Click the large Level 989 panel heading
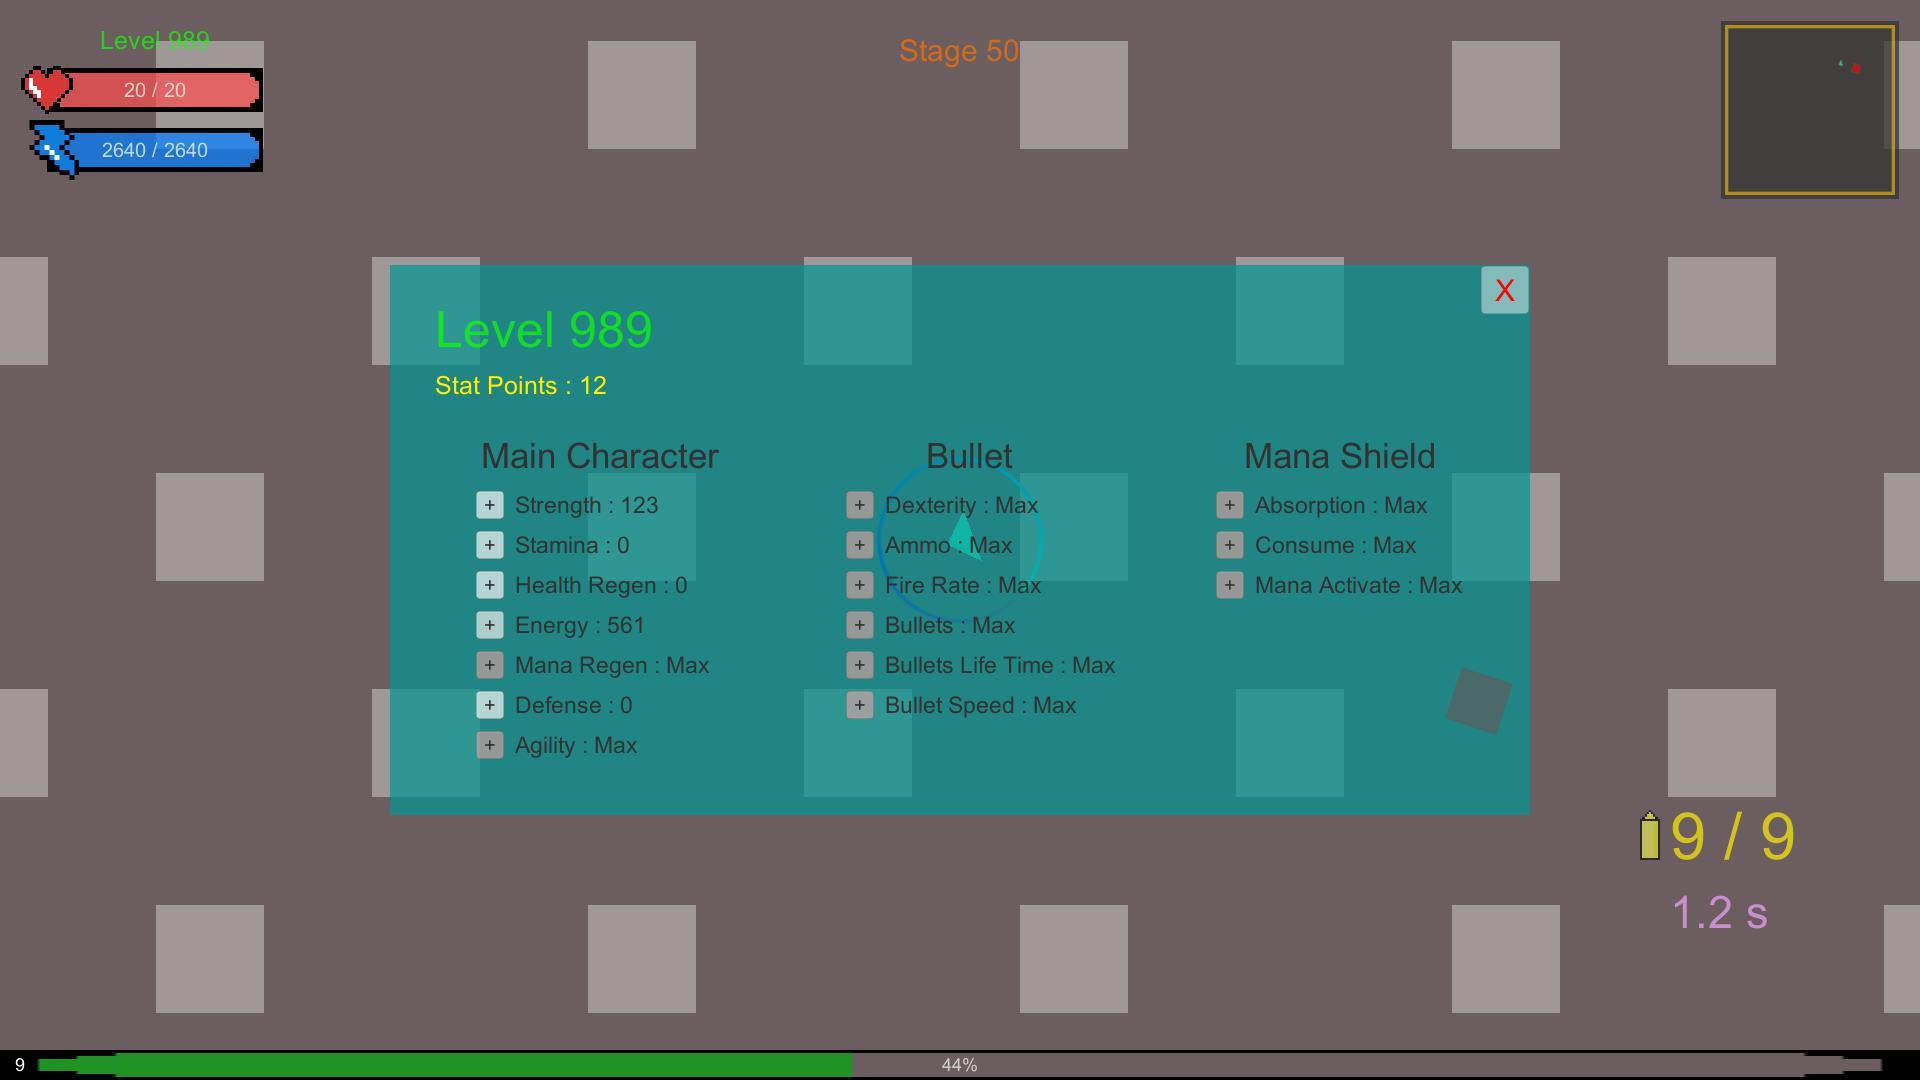 [x=544, y=330]
